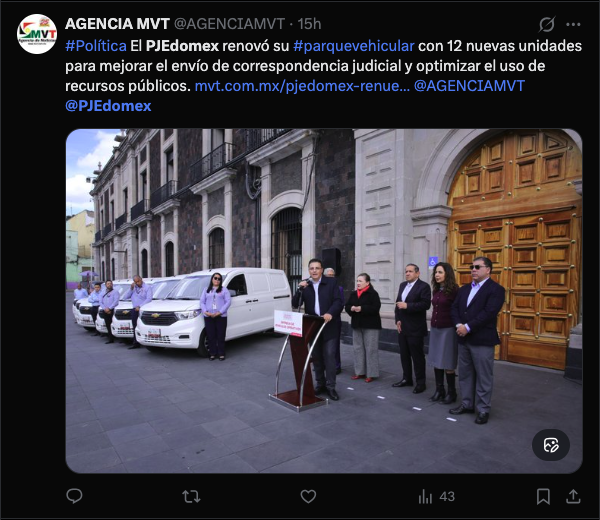View post analytics showing 43 views

coord(437,497)
